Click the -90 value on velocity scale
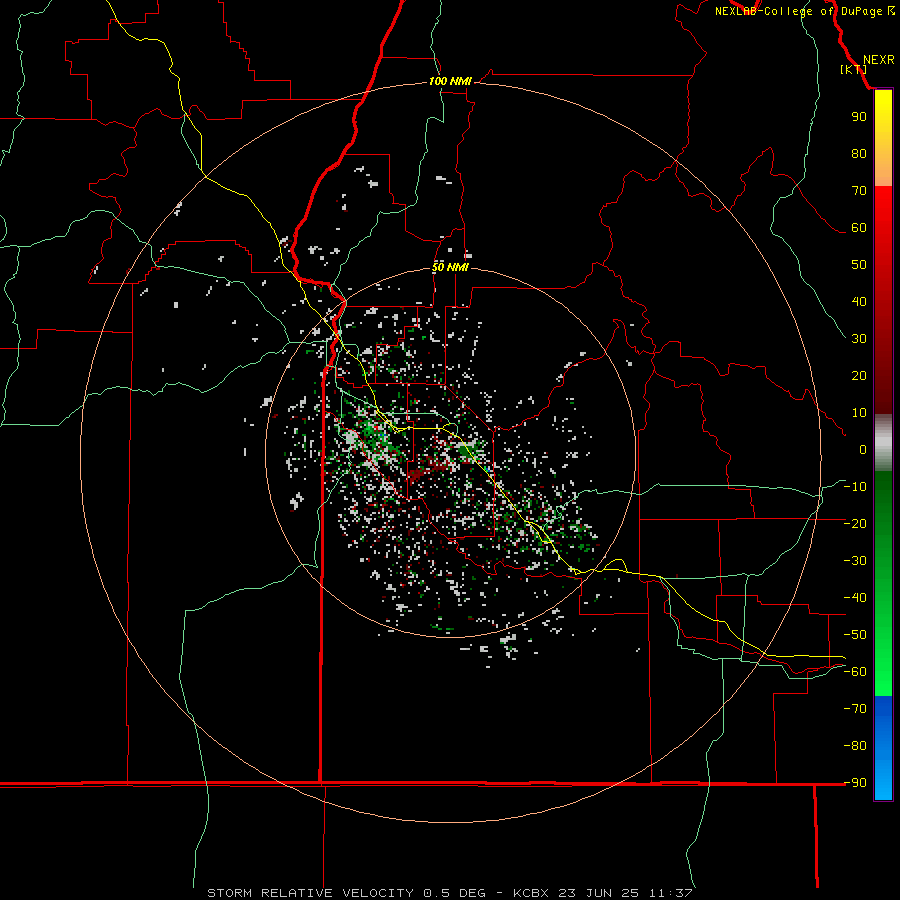Viewport: 900px width, 900px height. pyautogui.click(x=855, y=783)
